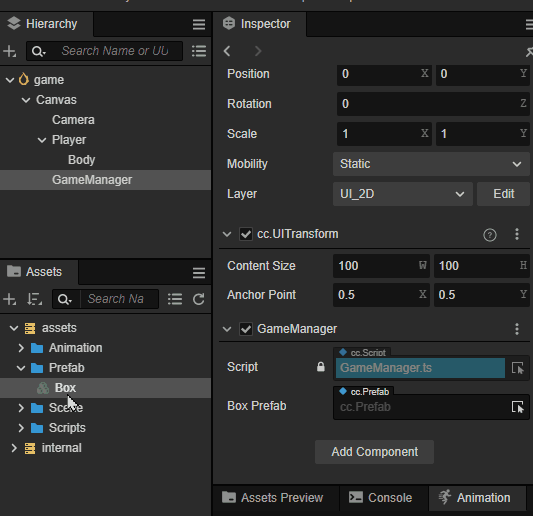
Task: Open the Console tab
Action: click(384, 498)
